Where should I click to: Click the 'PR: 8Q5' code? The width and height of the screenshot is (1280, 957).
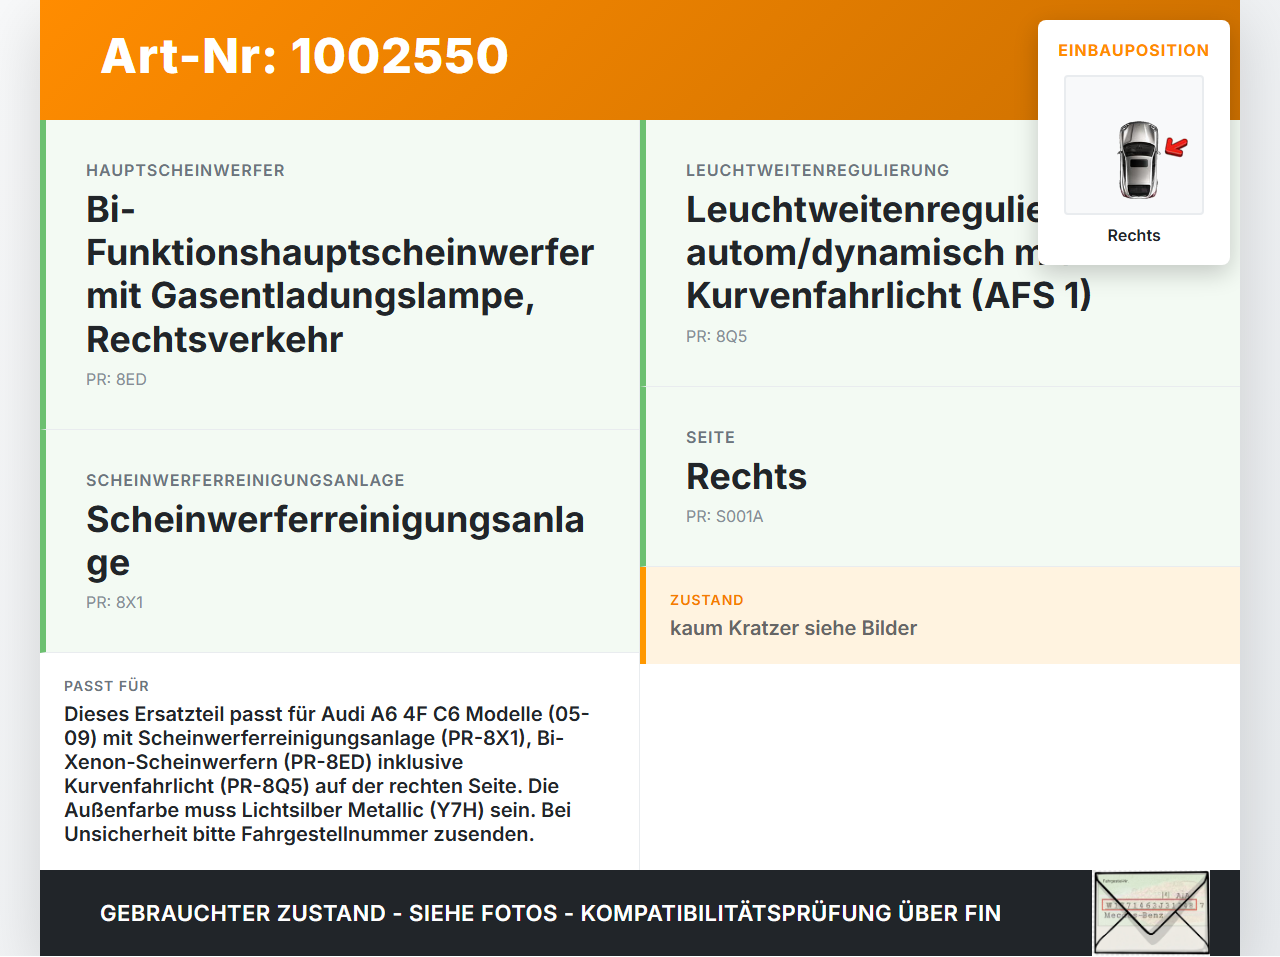point(716,336)
